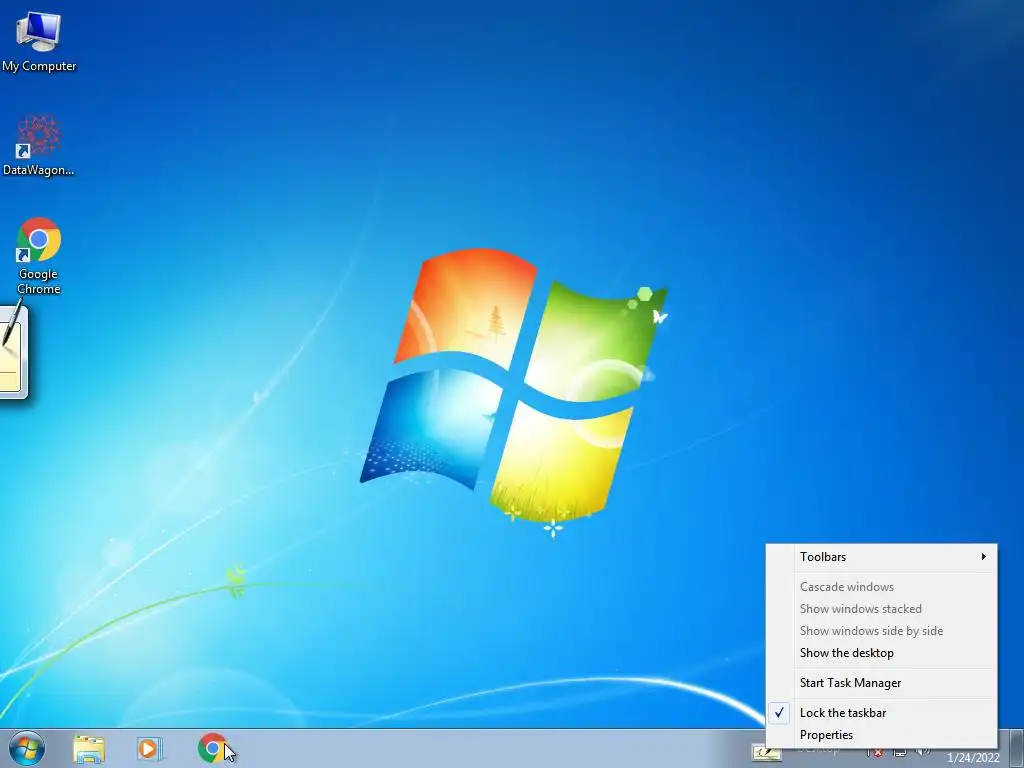Select Show the desktop menu entry

click(882, 653)
